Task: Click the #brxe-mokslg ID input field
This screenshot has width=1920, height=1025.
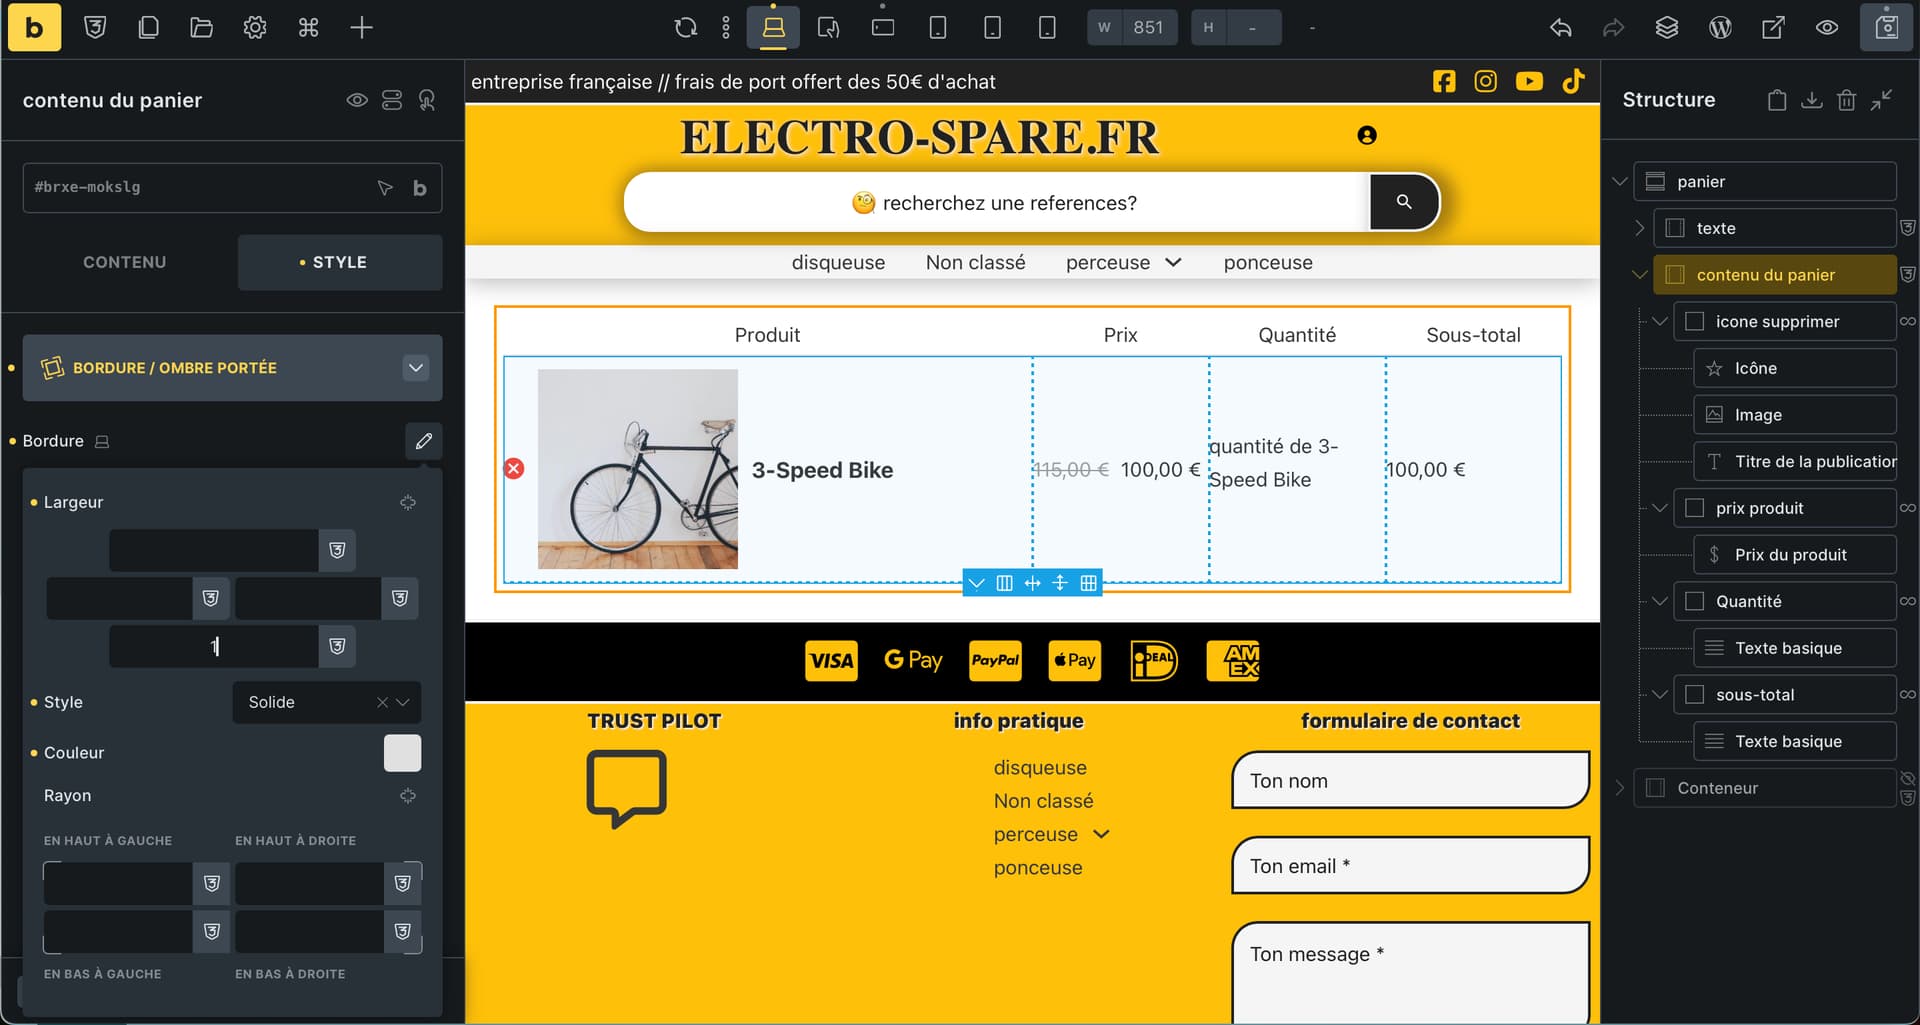Action: tap(200, 187)
